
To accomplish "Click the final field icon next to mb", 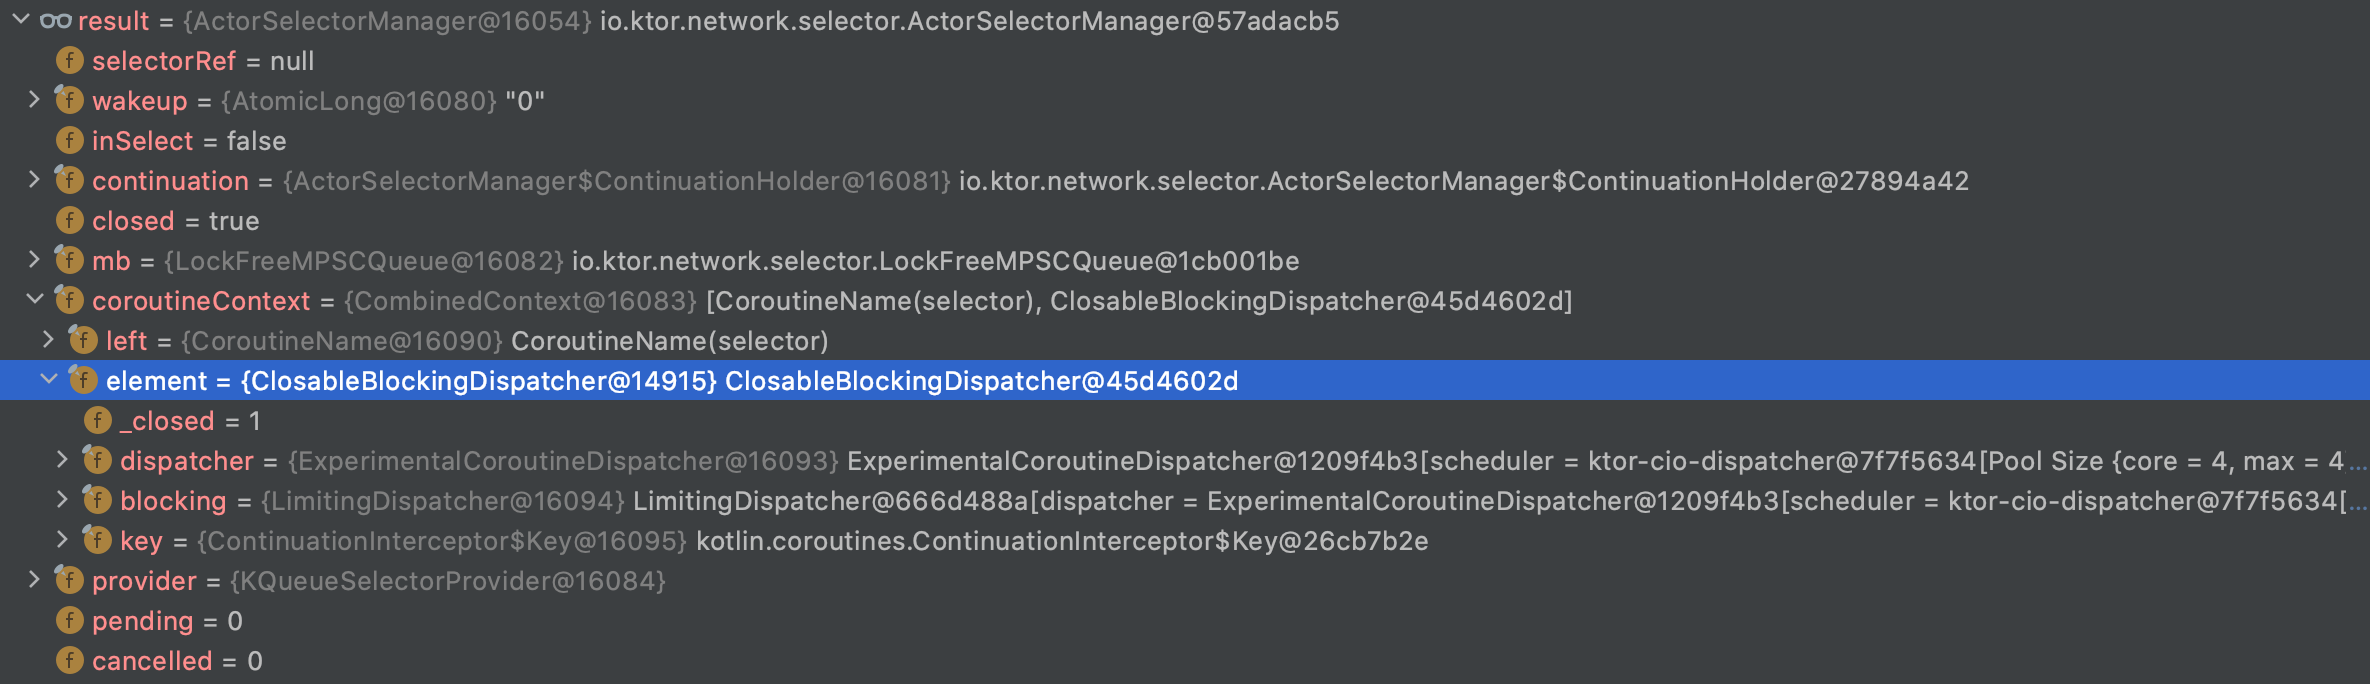I will 67,260.
